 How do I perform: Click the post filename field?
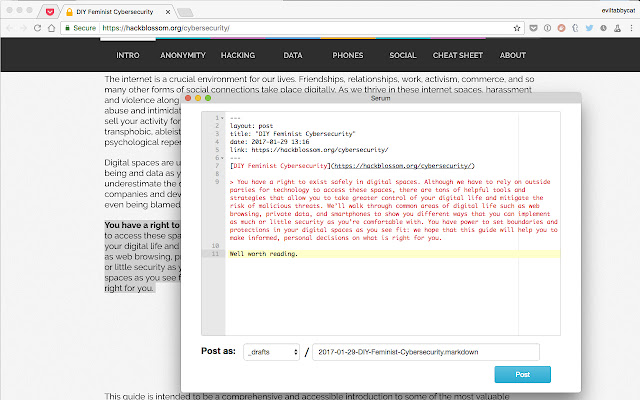426,352
